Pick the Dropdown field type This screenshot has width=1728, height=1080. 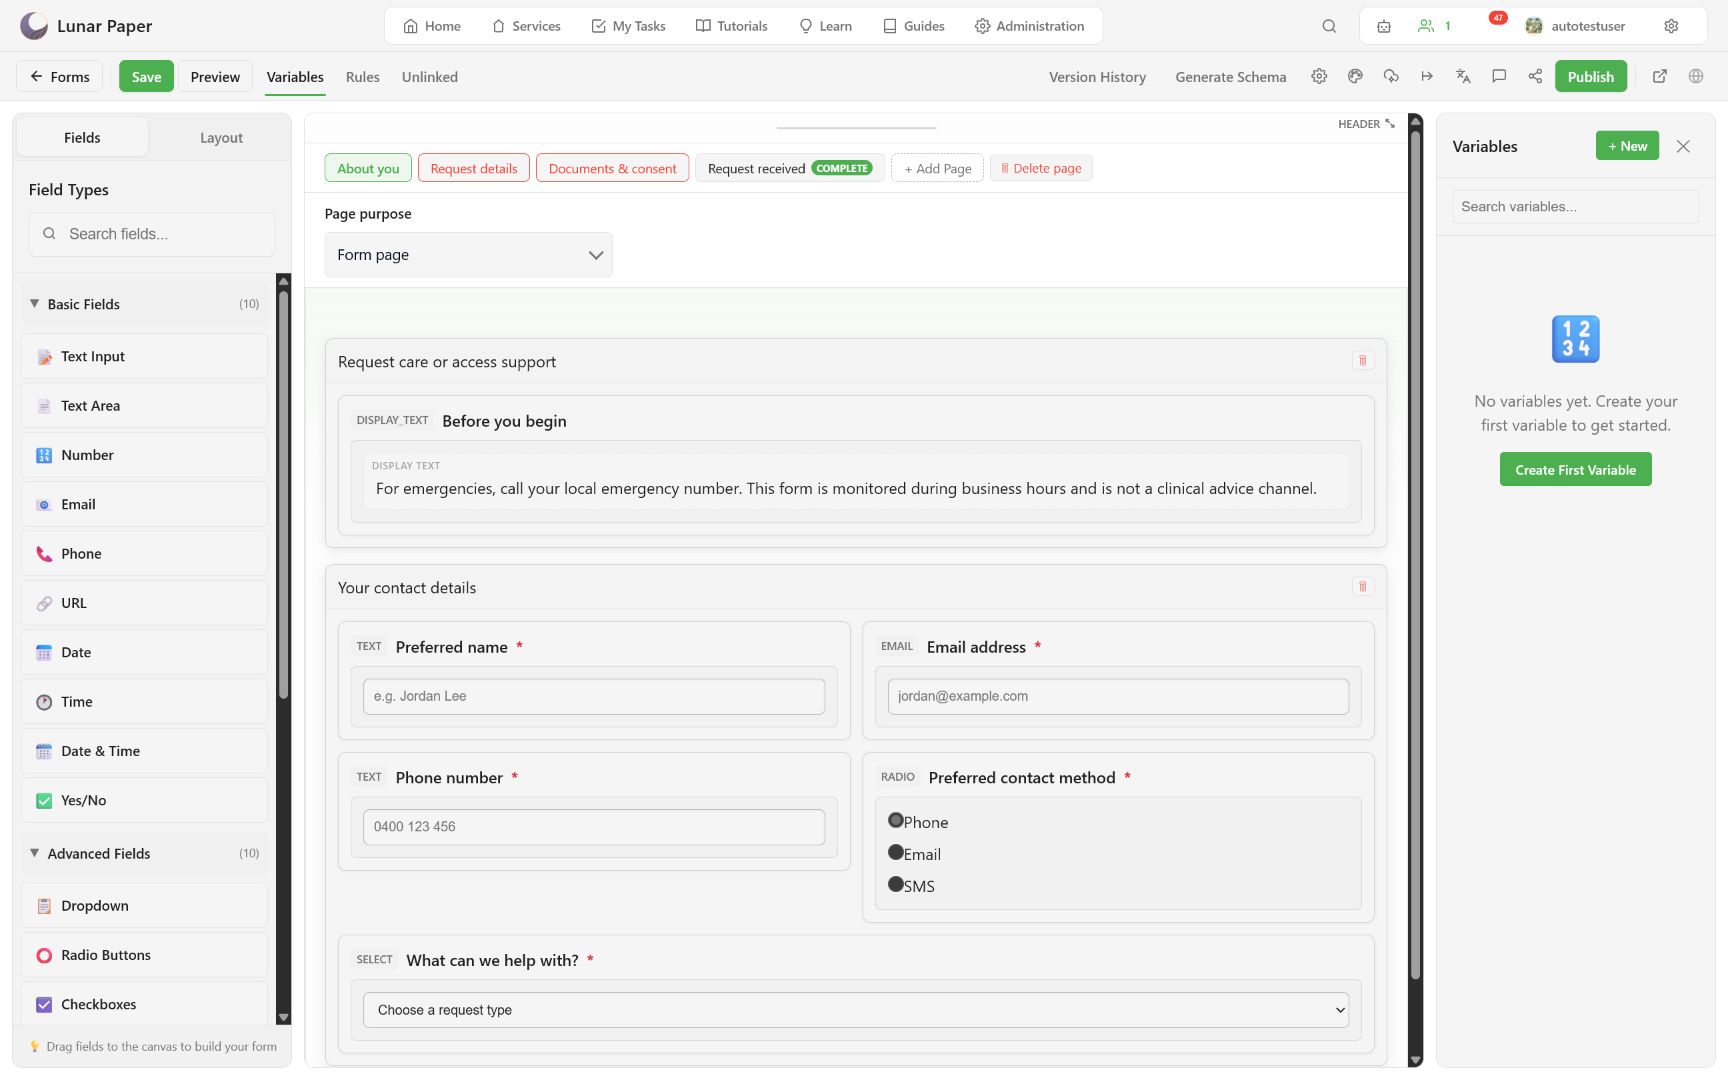click(144, 906)
